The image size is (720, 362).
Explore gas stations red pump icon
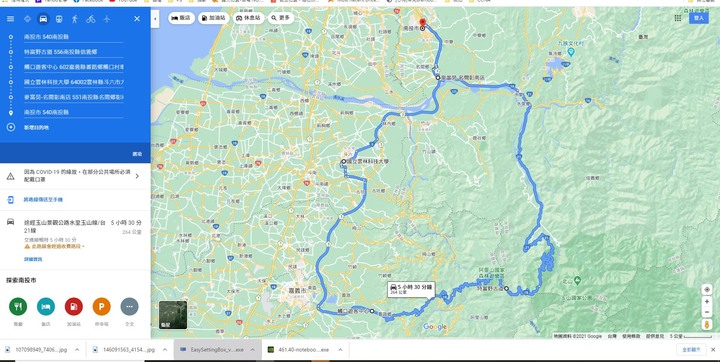(73, 306)
